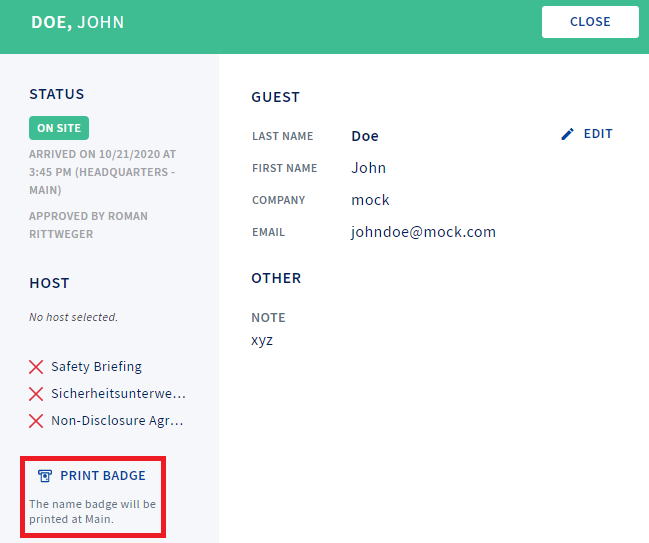Select the PRINT BADGE label
Screen dimensions: 649x543
click(x=103, y=476)
